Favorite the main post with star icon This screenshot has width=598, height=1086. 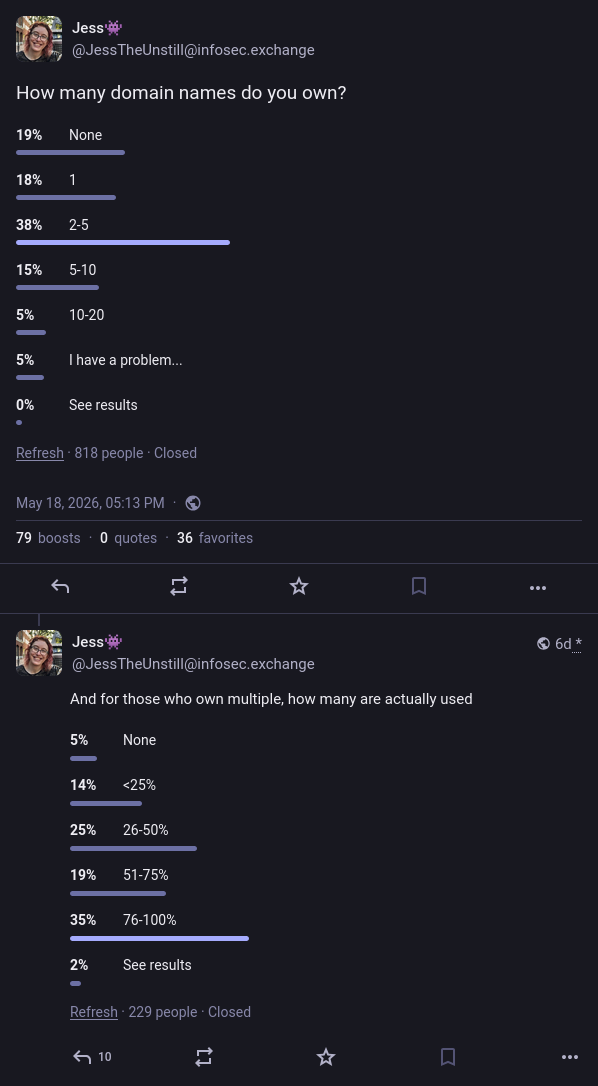coord(299,587)
